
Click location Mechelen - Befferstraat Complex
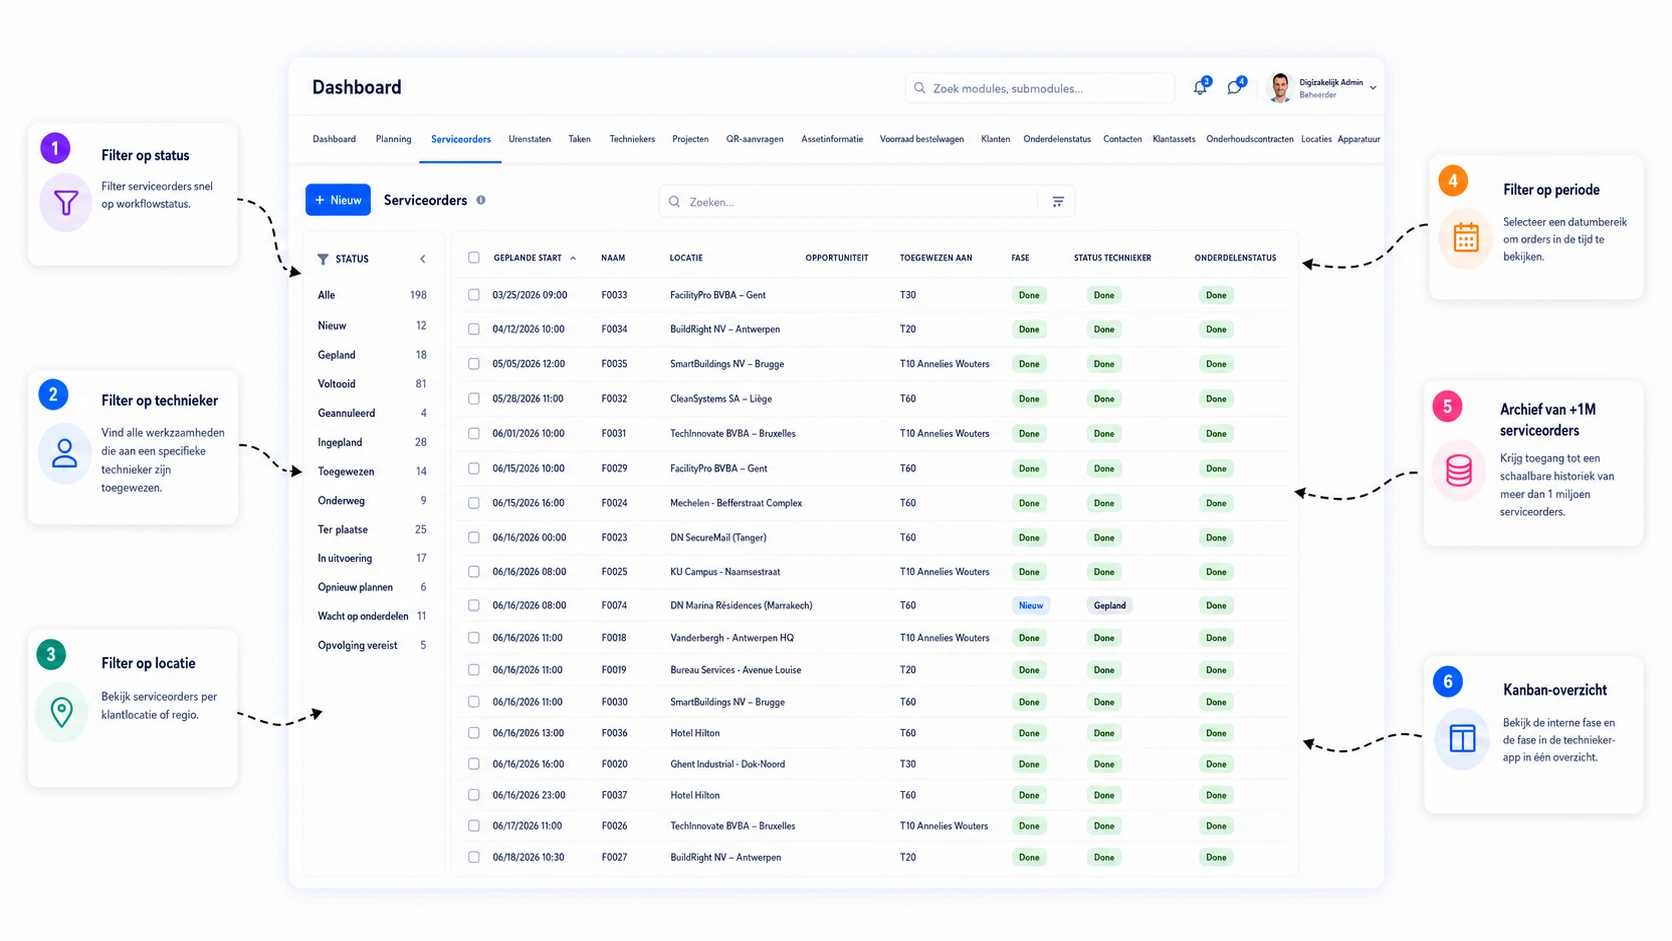[736, 503]
